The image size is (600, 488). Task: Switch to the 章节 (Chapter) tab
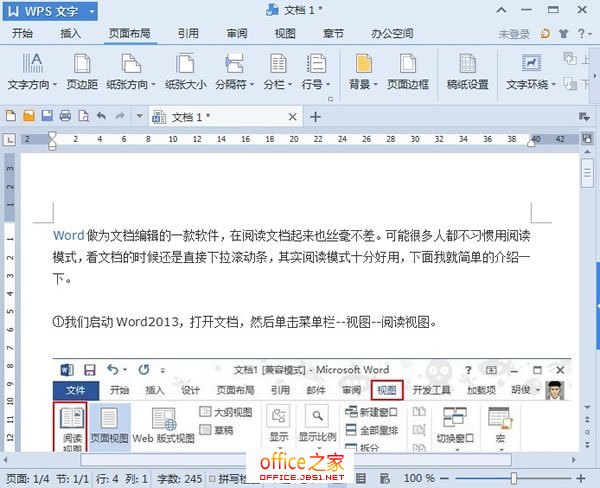pos(333,33)
